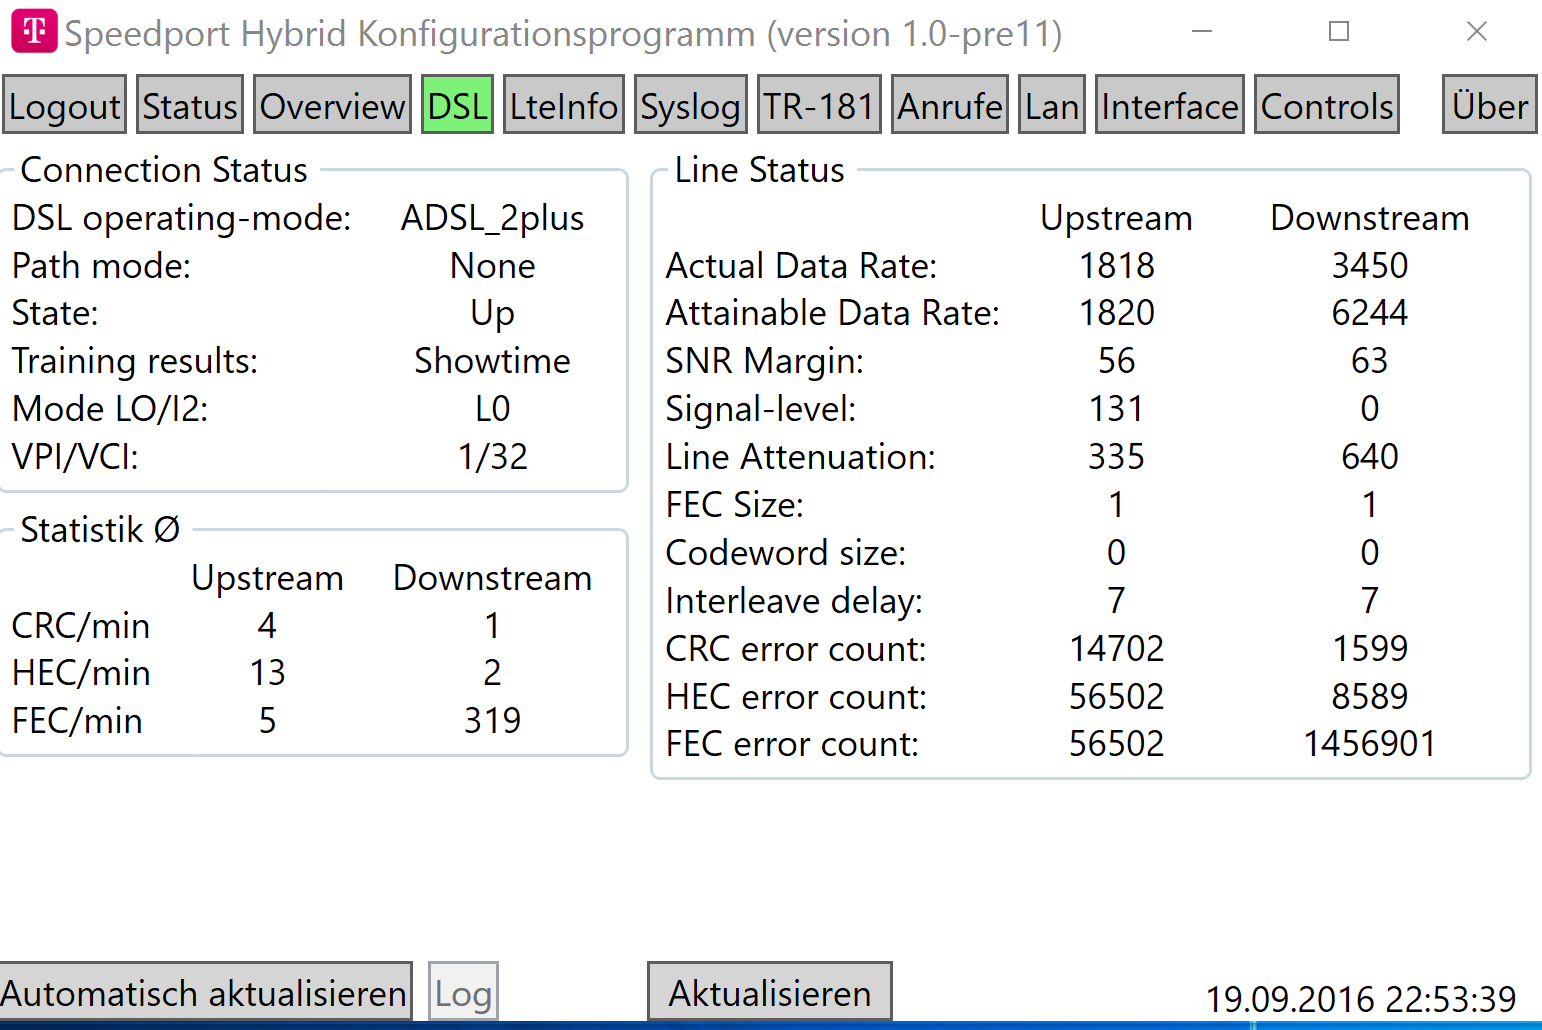Click the Codeword size label
1542x1030 pixels.
click(786, 553)
